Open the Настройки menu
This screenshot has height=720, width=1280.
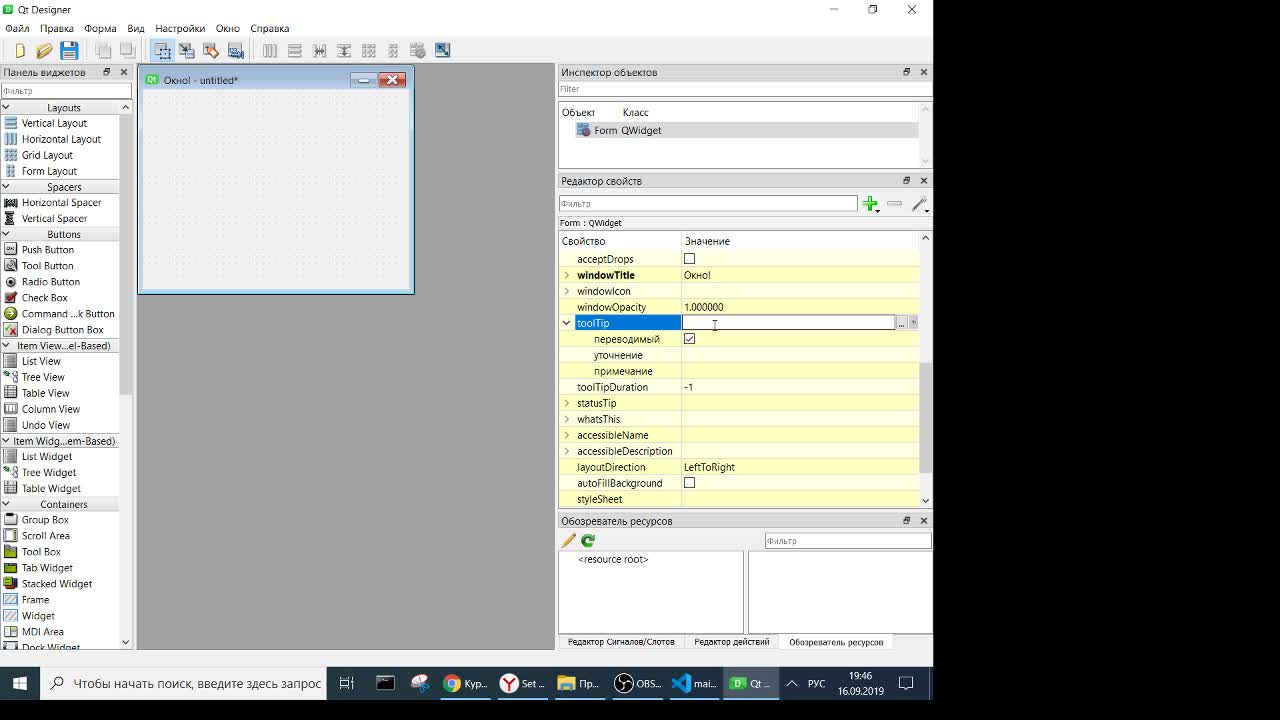coord(180,28)
